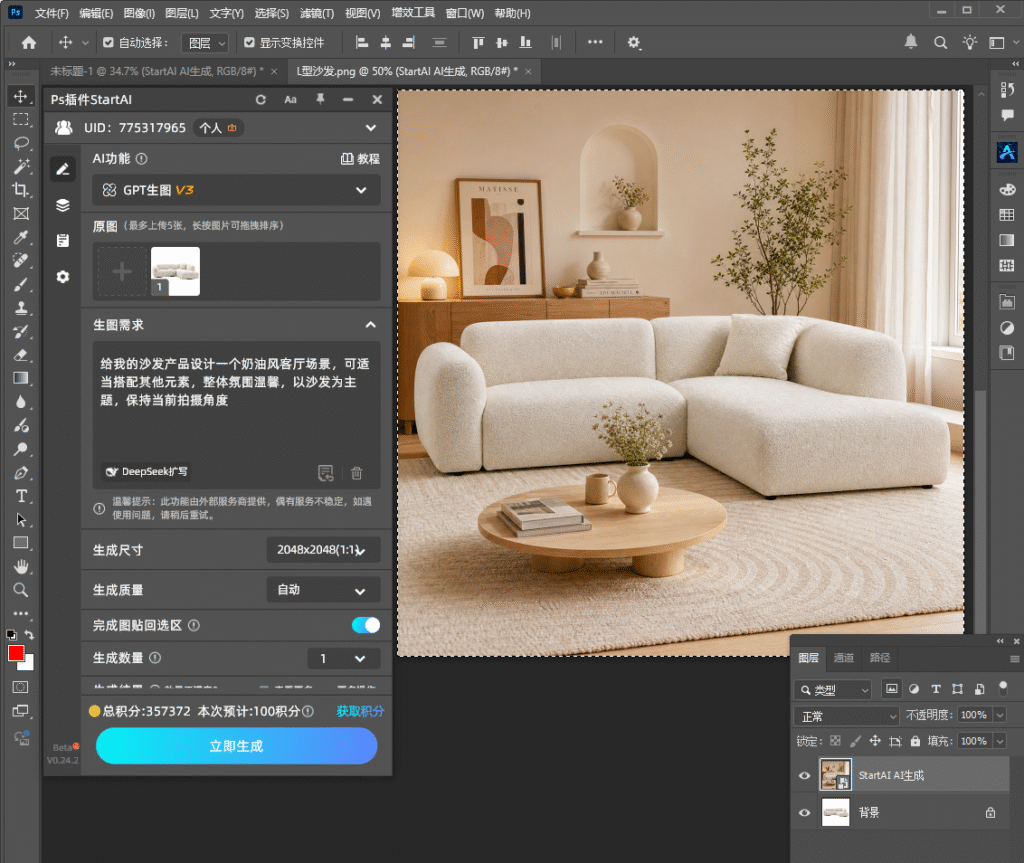Open notifications bell icon
The image size is (1024, 863).
click(910, 42)
